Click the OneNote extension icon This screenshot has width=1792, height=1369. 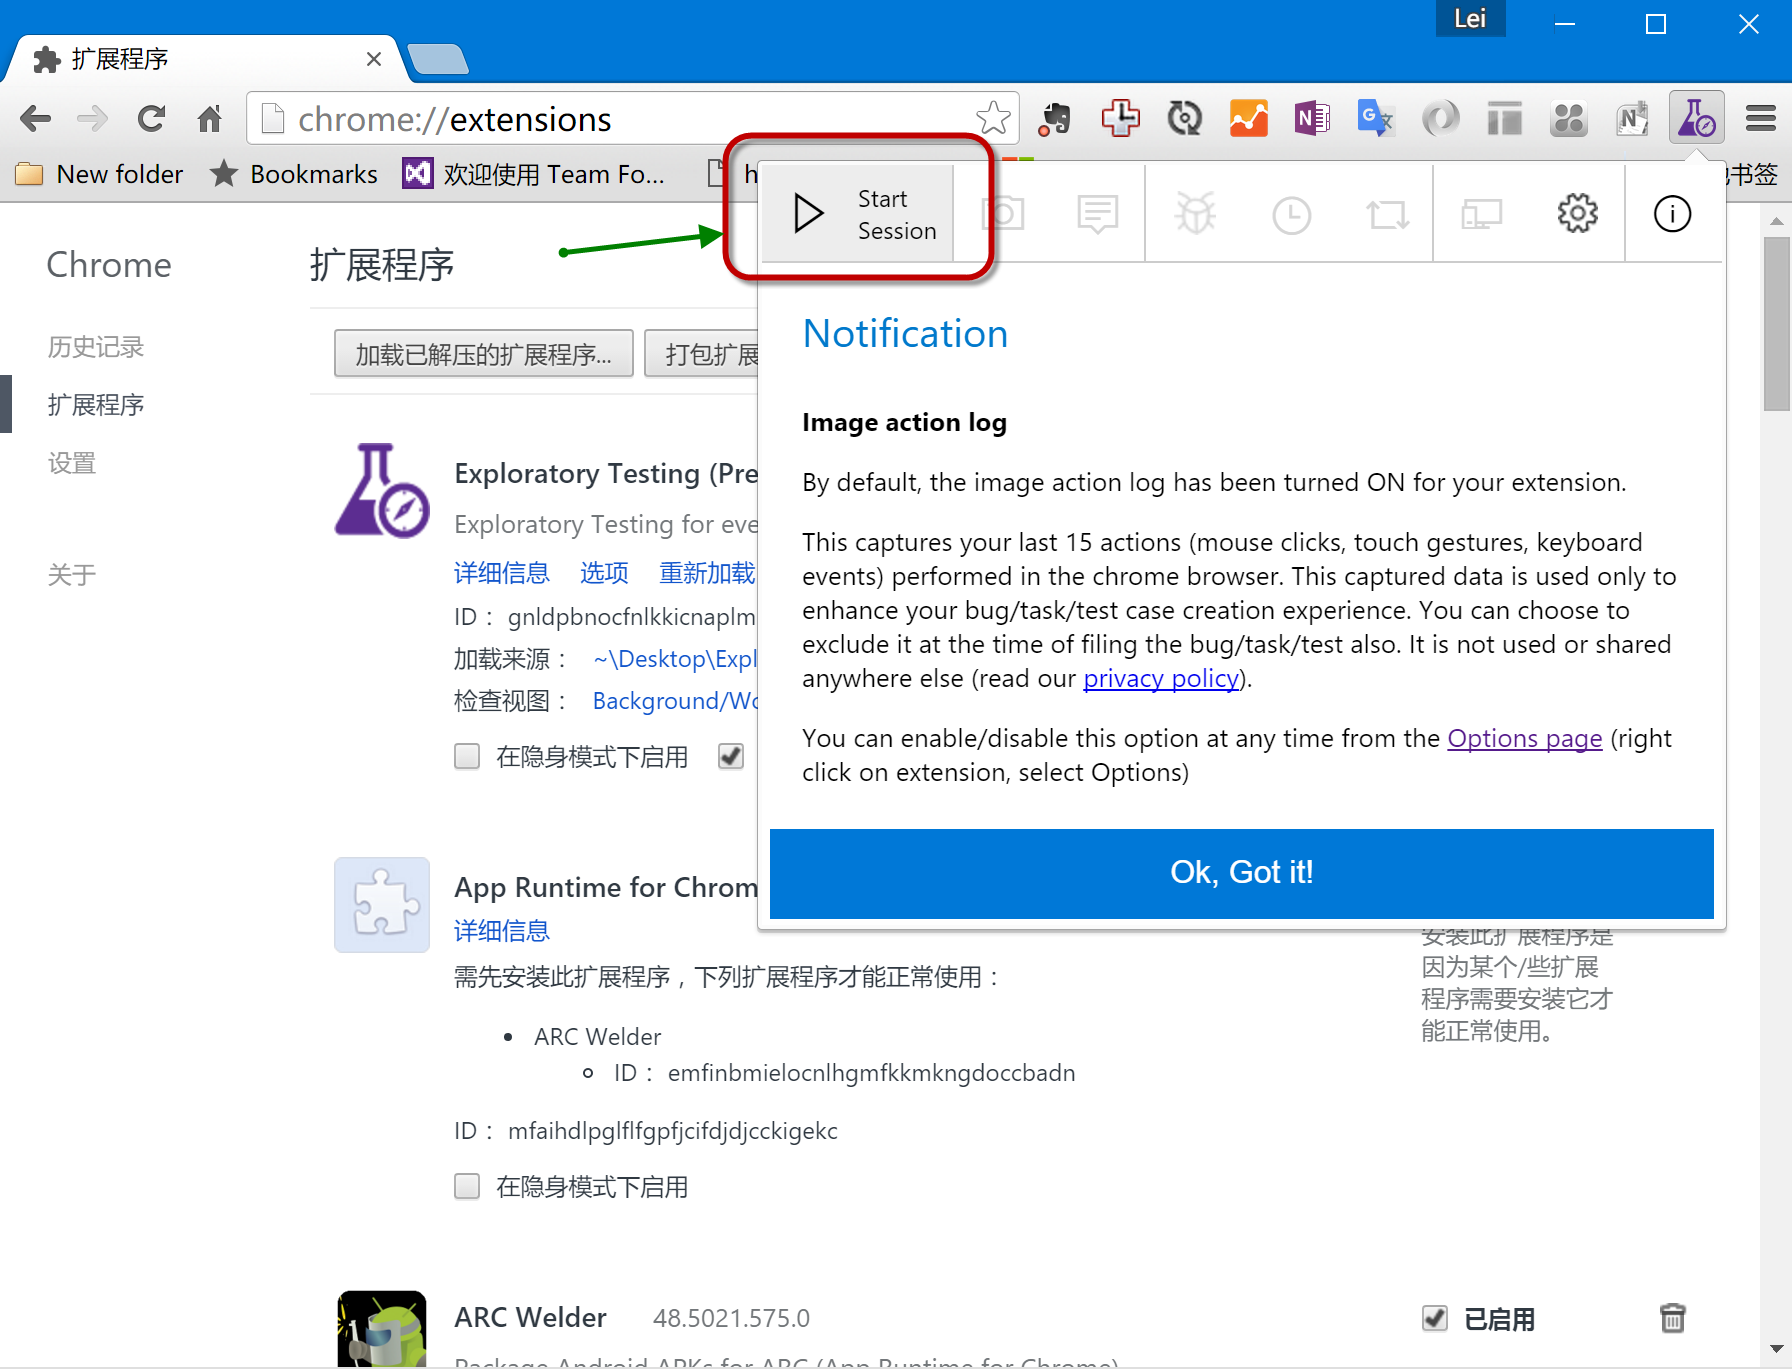1312,119
